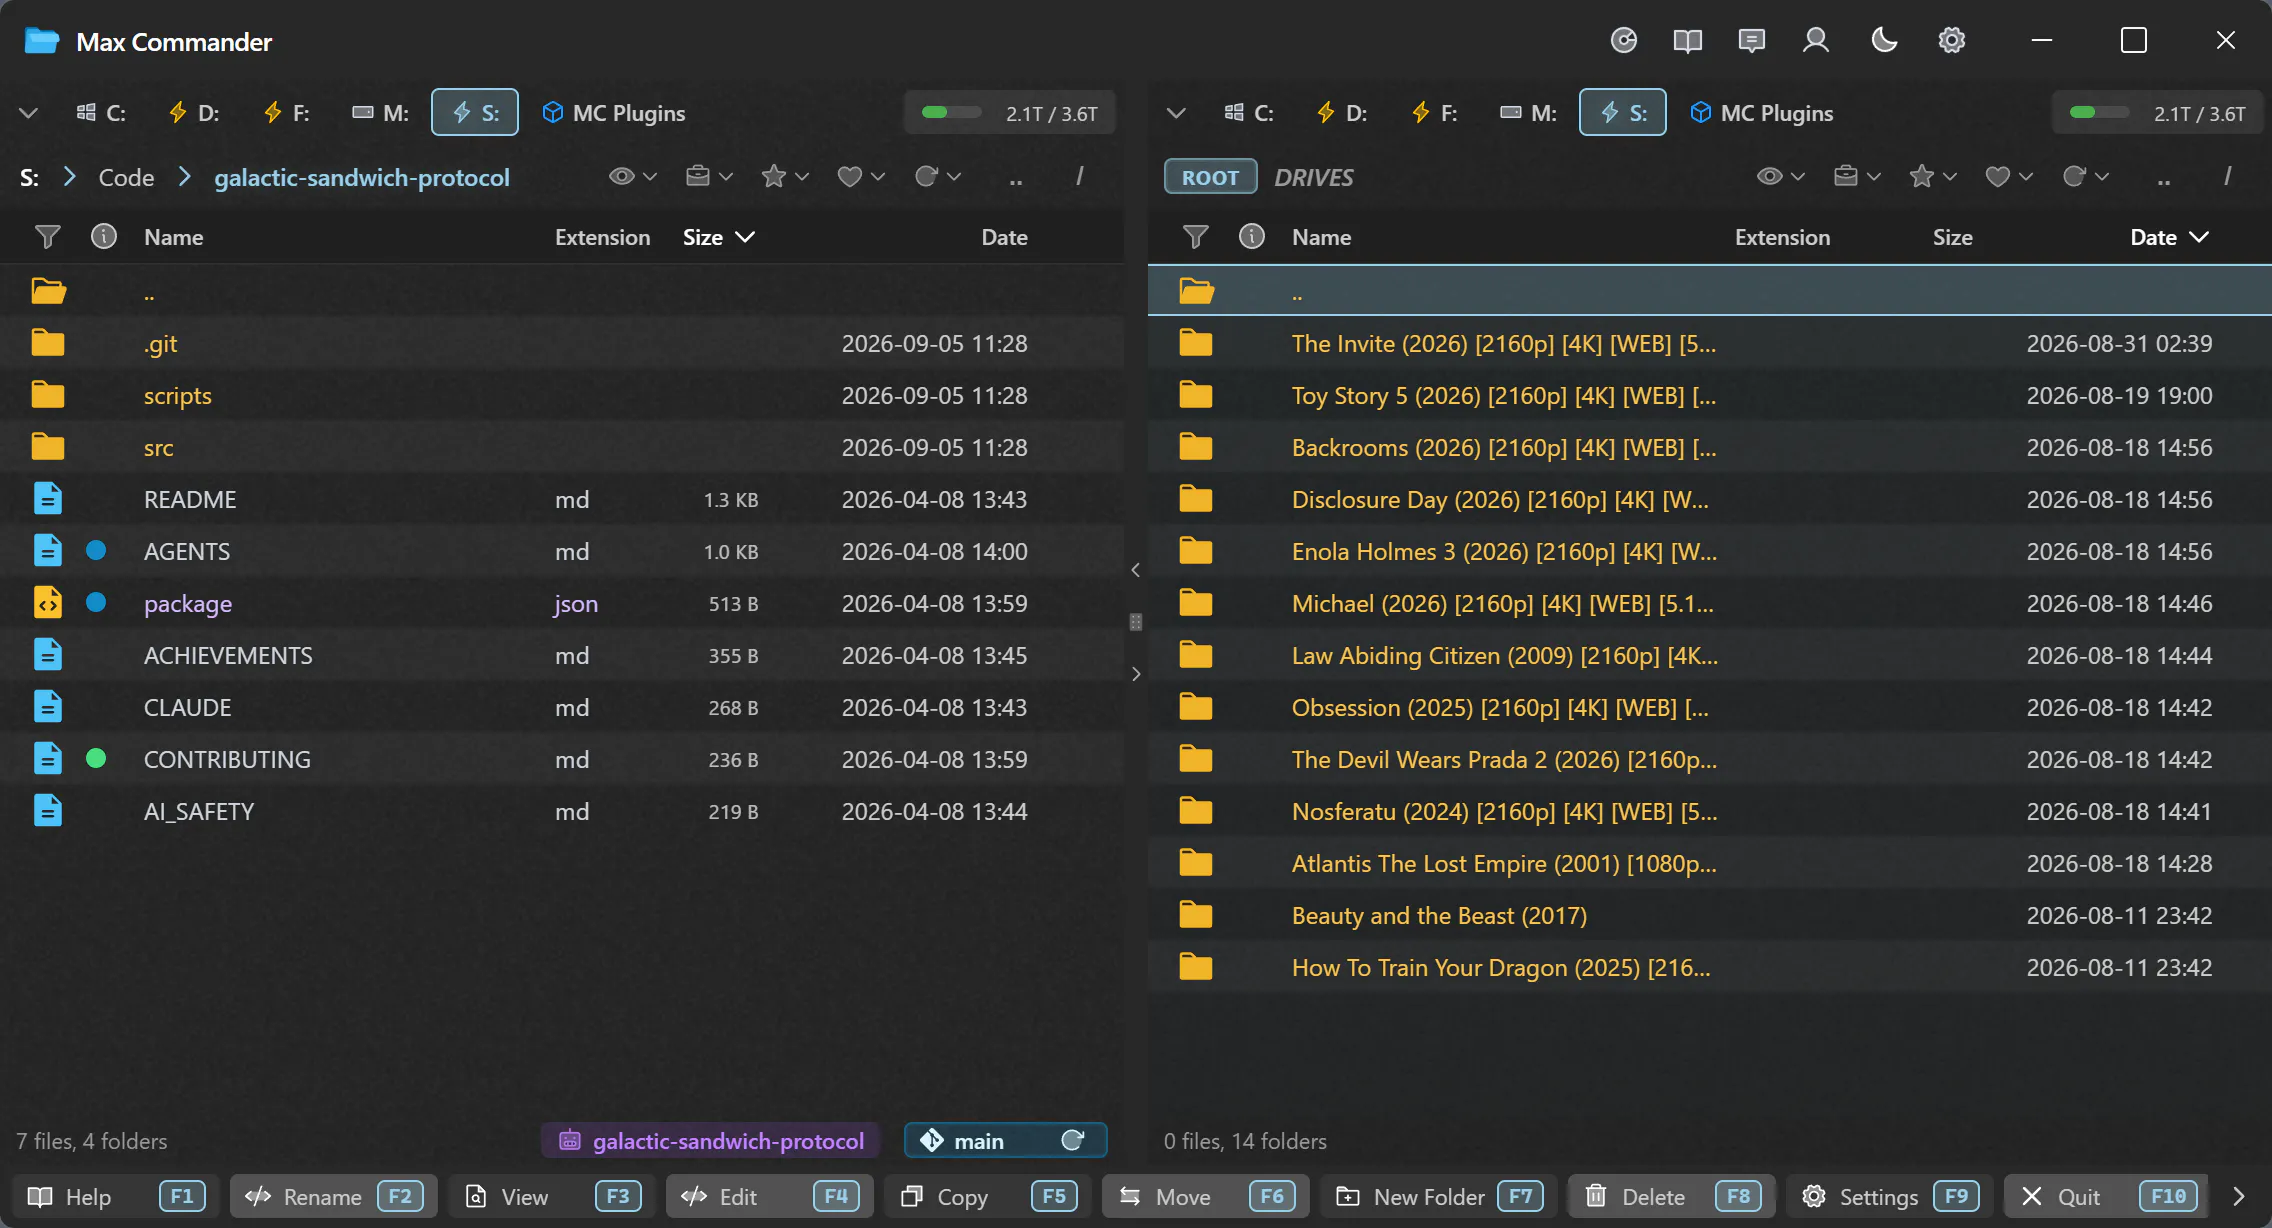Viewport: 2272px width, 1228px height.
Task: Click the Delete F8 button
Action: click(1672, 1196)
